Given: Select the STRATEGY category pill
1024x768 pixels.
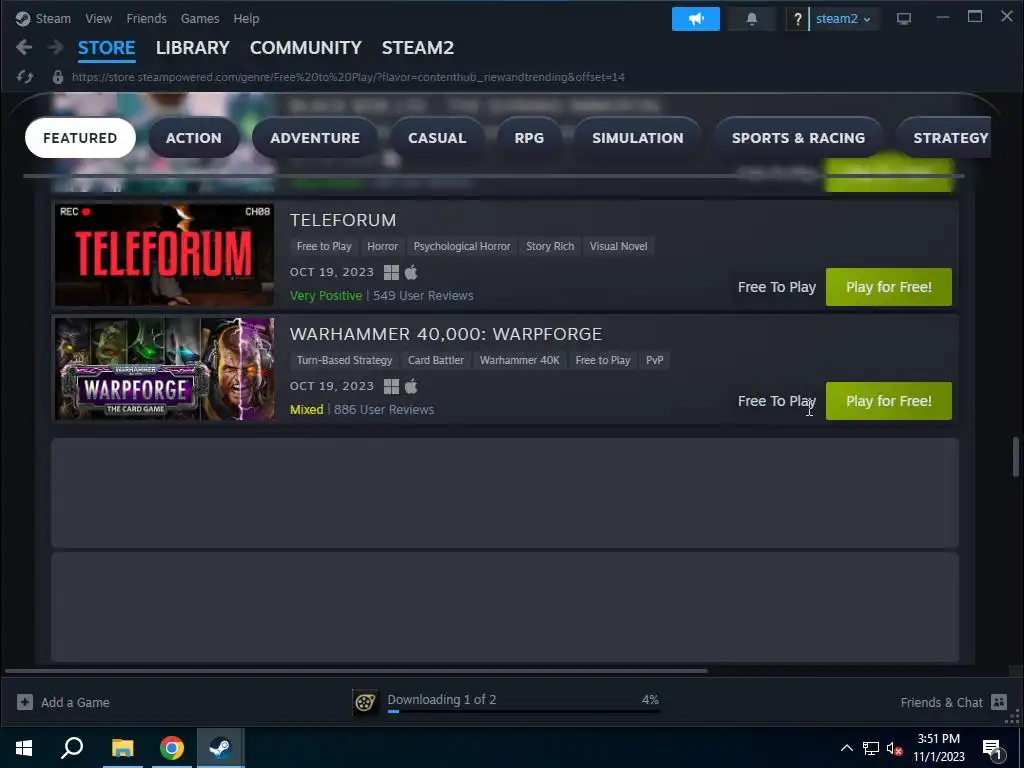Looking at the screenshot, I should coord(944,138).
